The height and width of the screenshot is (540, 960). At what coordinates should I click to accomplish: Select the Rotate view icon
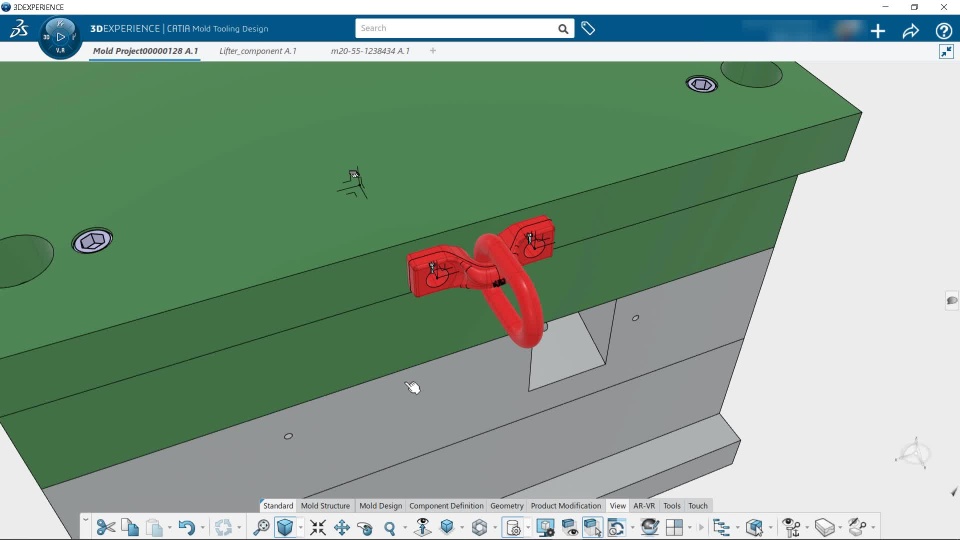[366, 527]
